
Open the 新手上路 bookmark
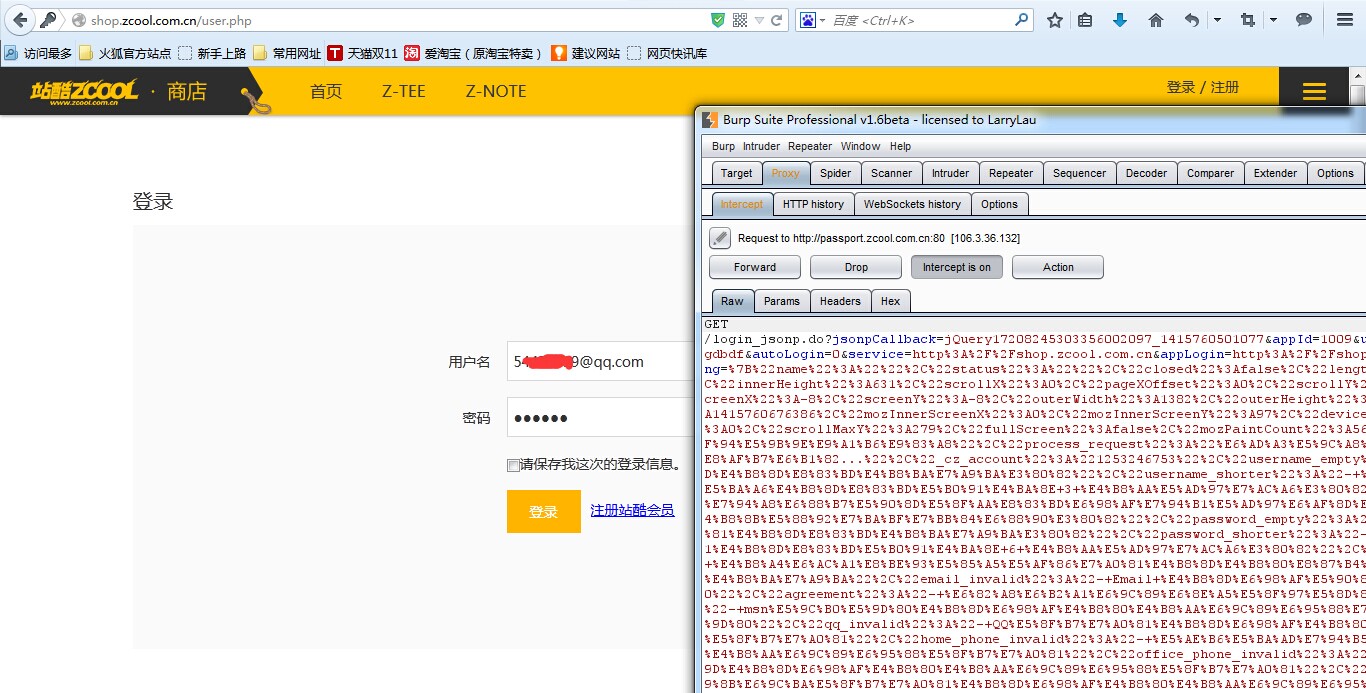click(x=212, y=53)
